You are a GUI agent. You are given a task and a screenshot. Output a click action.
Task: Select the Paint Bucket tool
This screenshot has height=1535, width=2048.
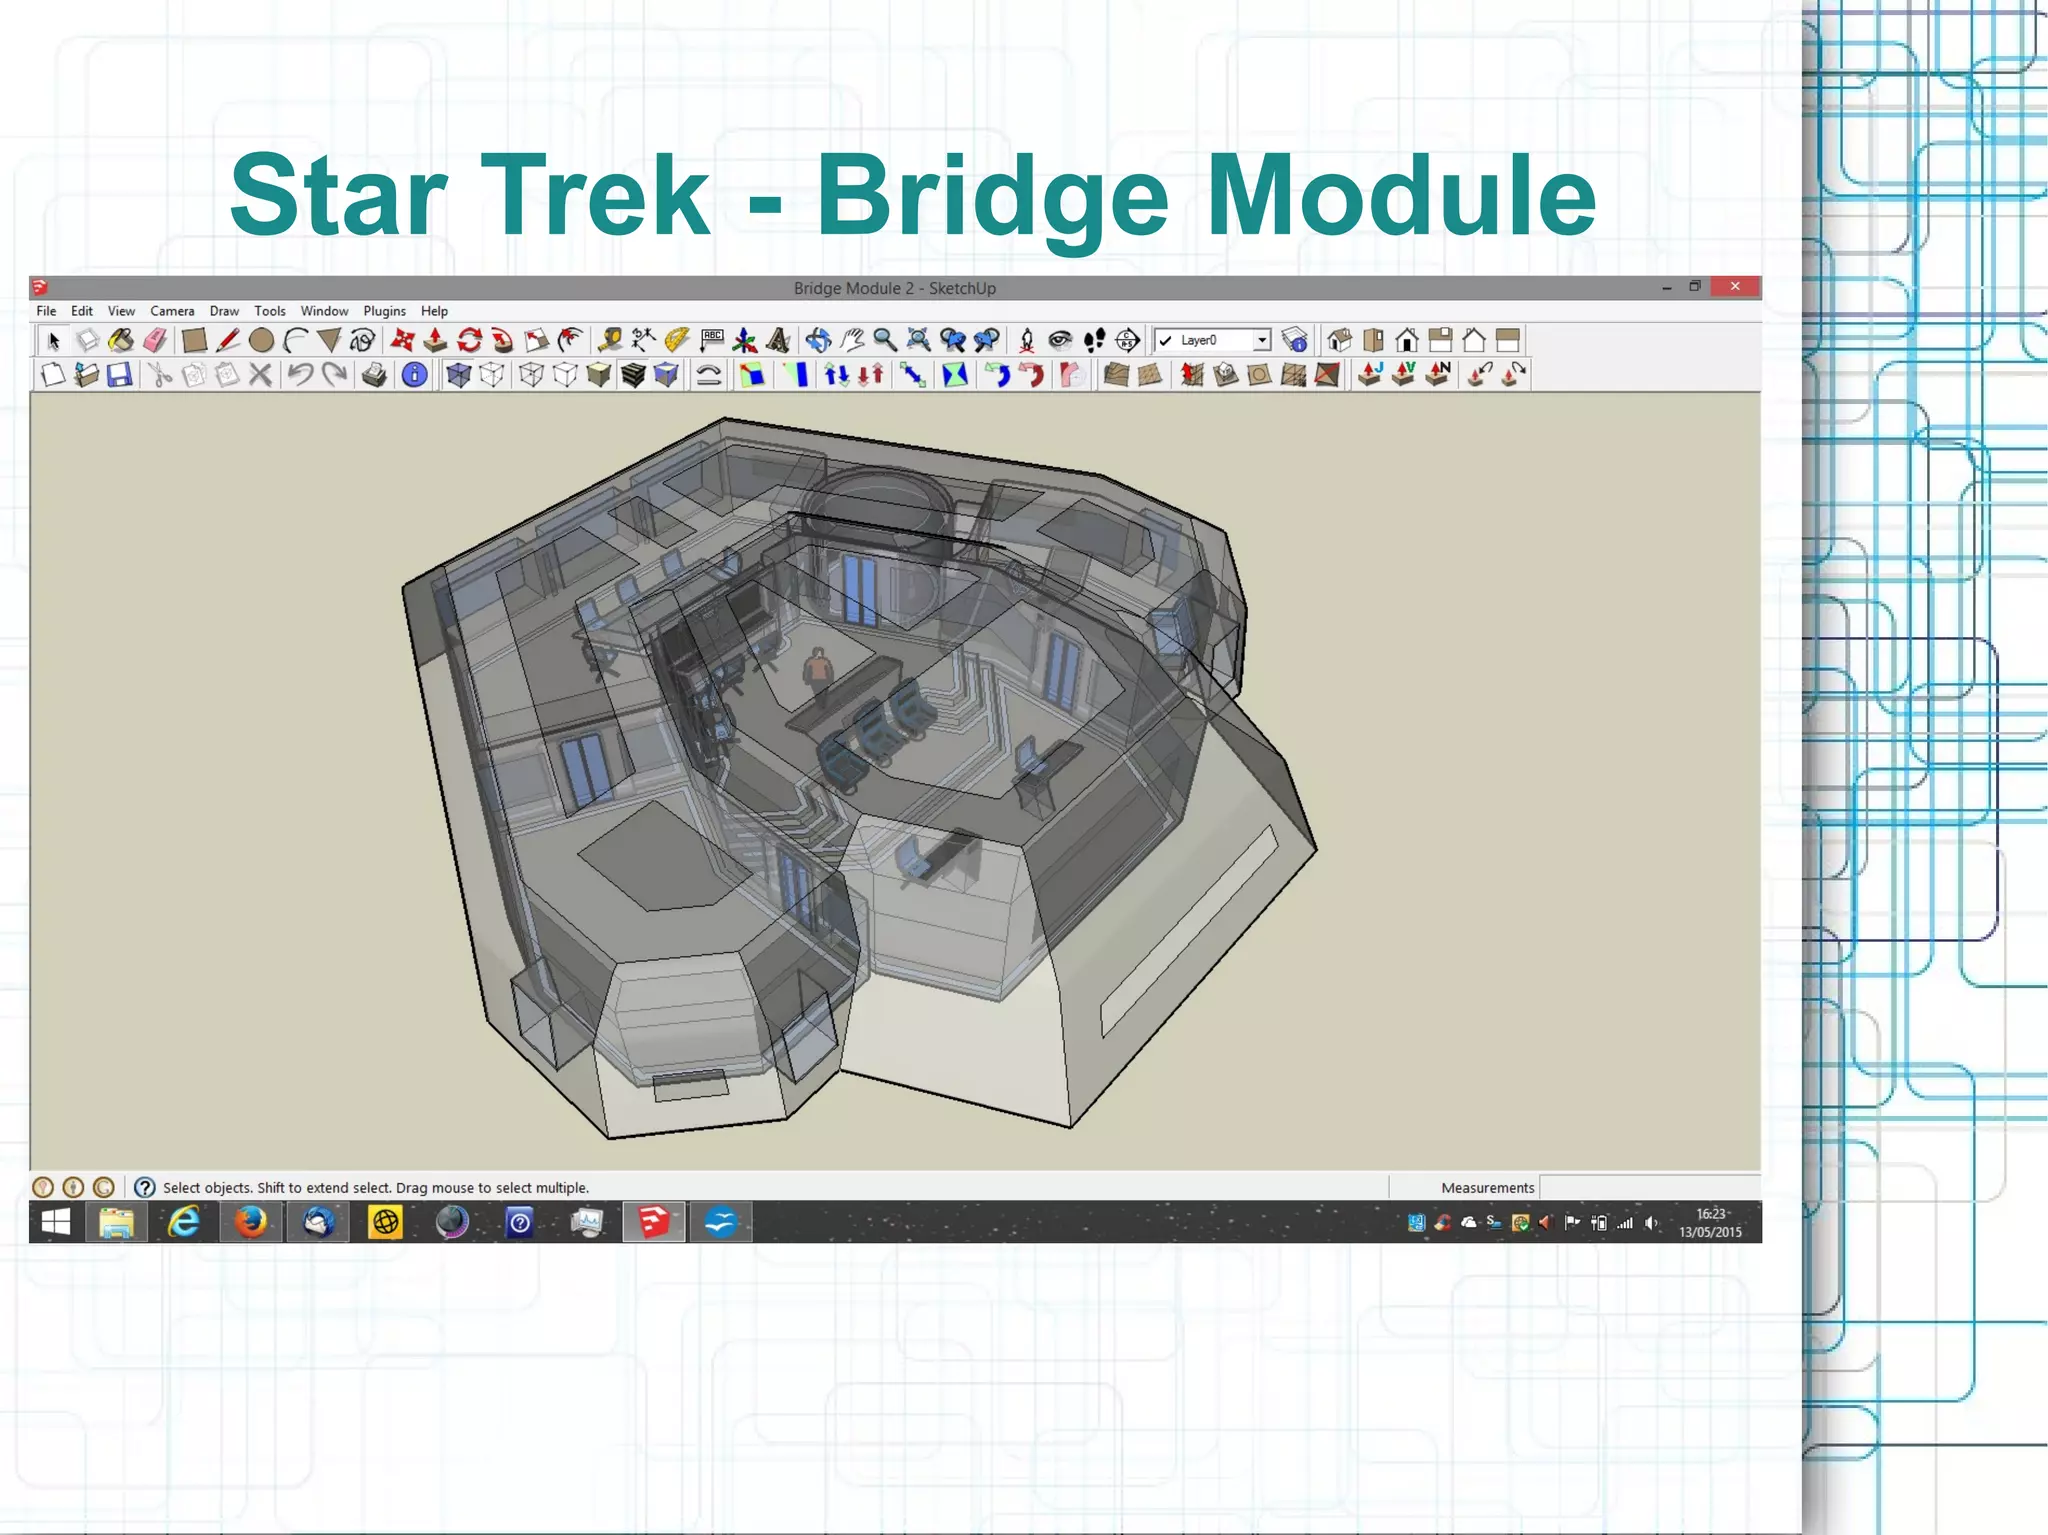121,340
